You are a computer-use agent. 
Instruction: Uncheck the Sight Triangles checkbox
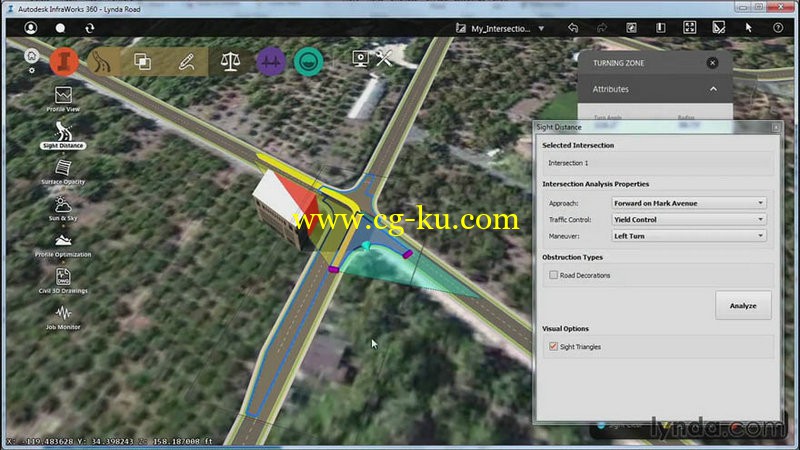tap(554, 346)
